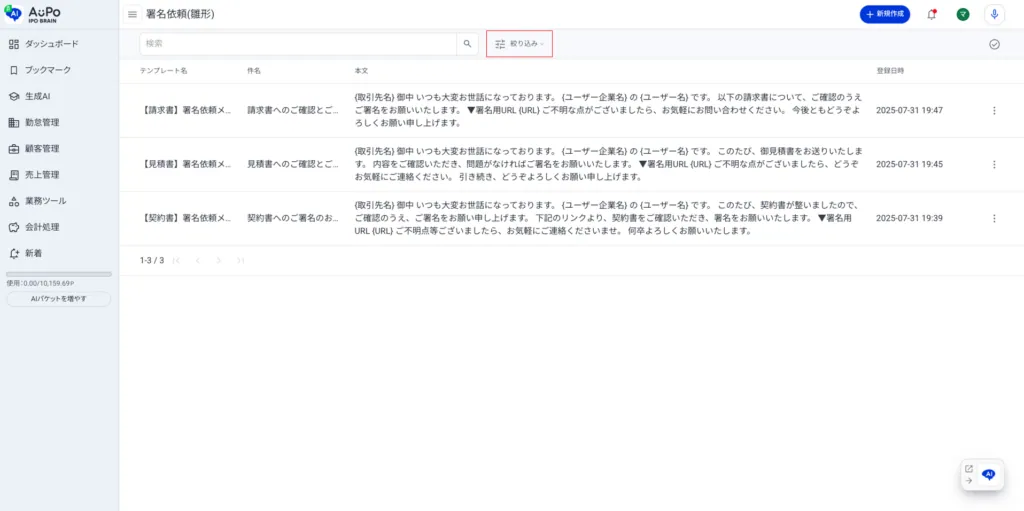
Task: Select 【見積書】署名依頼メ… template name
Action: click(x=185, y=165)
